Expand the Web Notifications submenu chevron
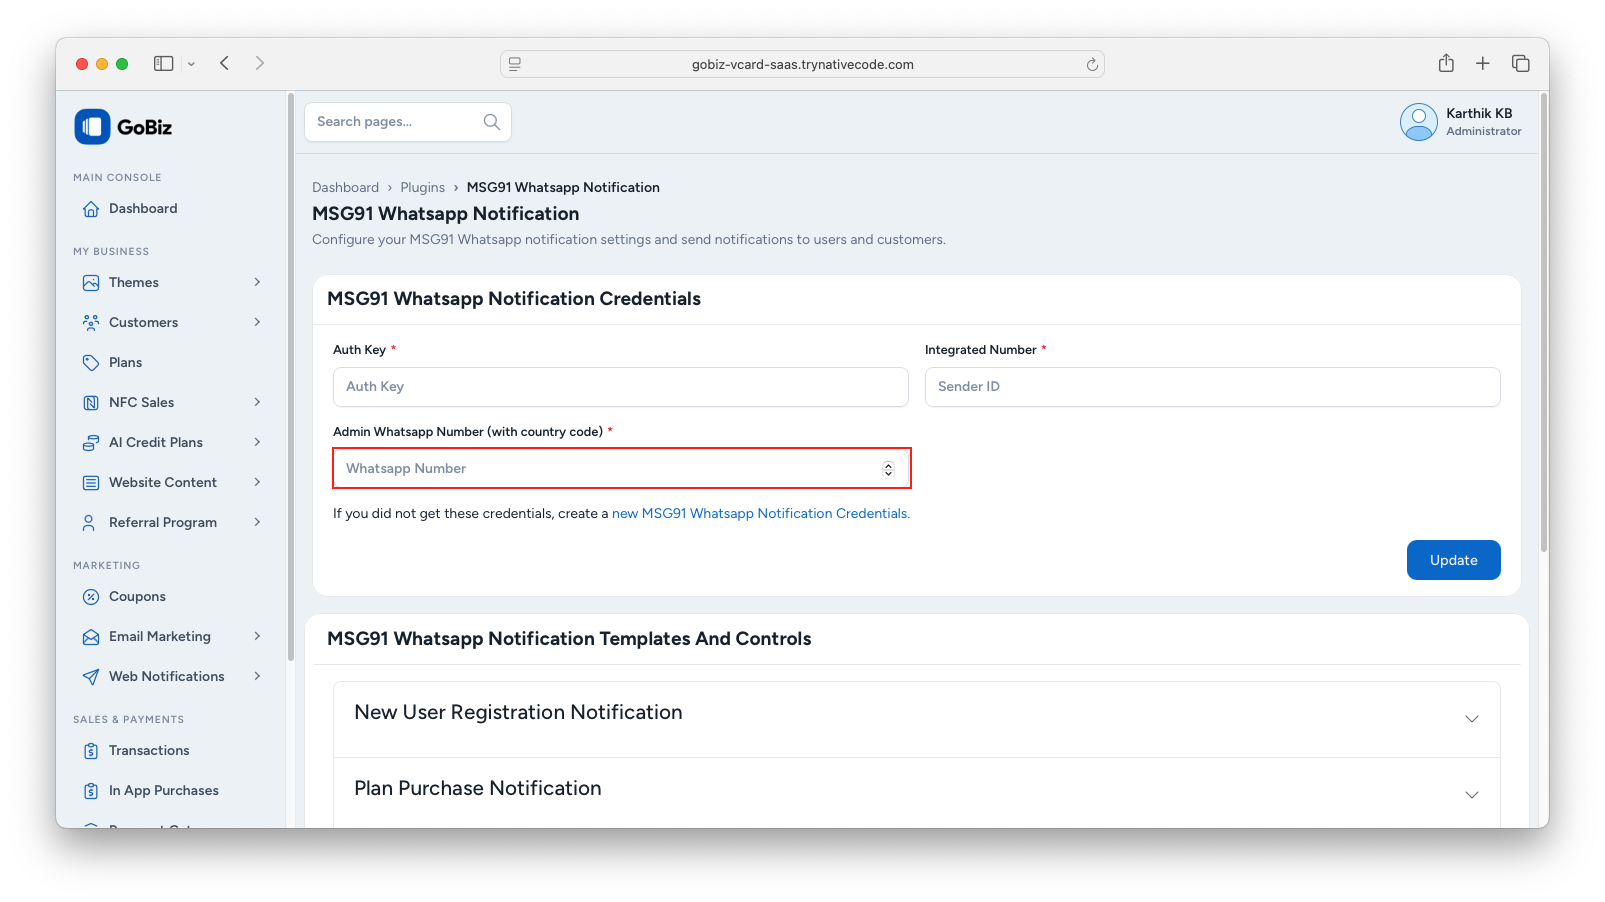 point(257,676)
